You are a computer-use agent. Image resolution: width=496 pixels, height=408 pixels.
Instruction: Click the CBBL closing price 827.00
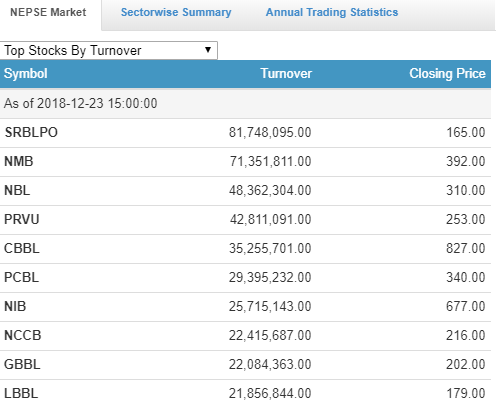[466, 249]
